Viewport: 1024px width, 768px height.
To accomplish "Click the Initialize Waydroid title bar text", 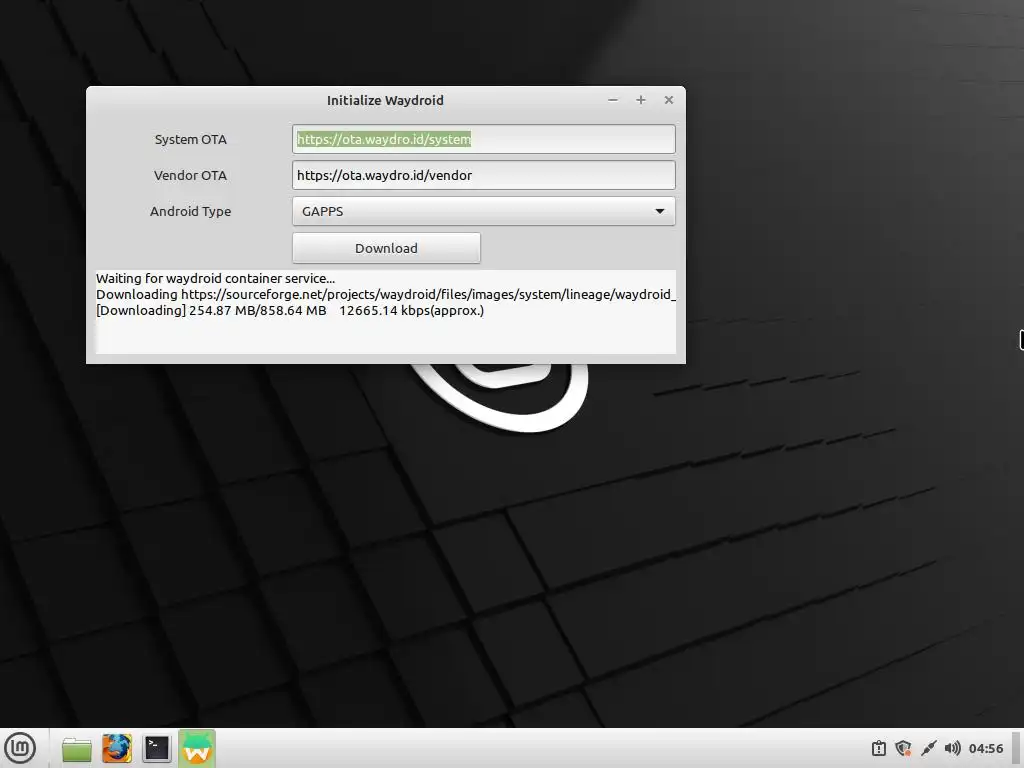I will point(385,101).
